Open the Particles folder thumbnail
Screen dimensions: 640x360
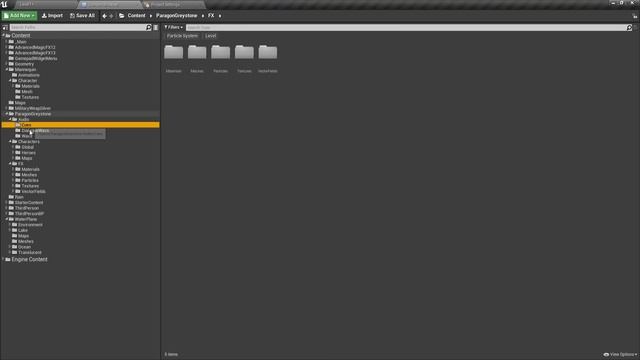click(x=220, y=52)
